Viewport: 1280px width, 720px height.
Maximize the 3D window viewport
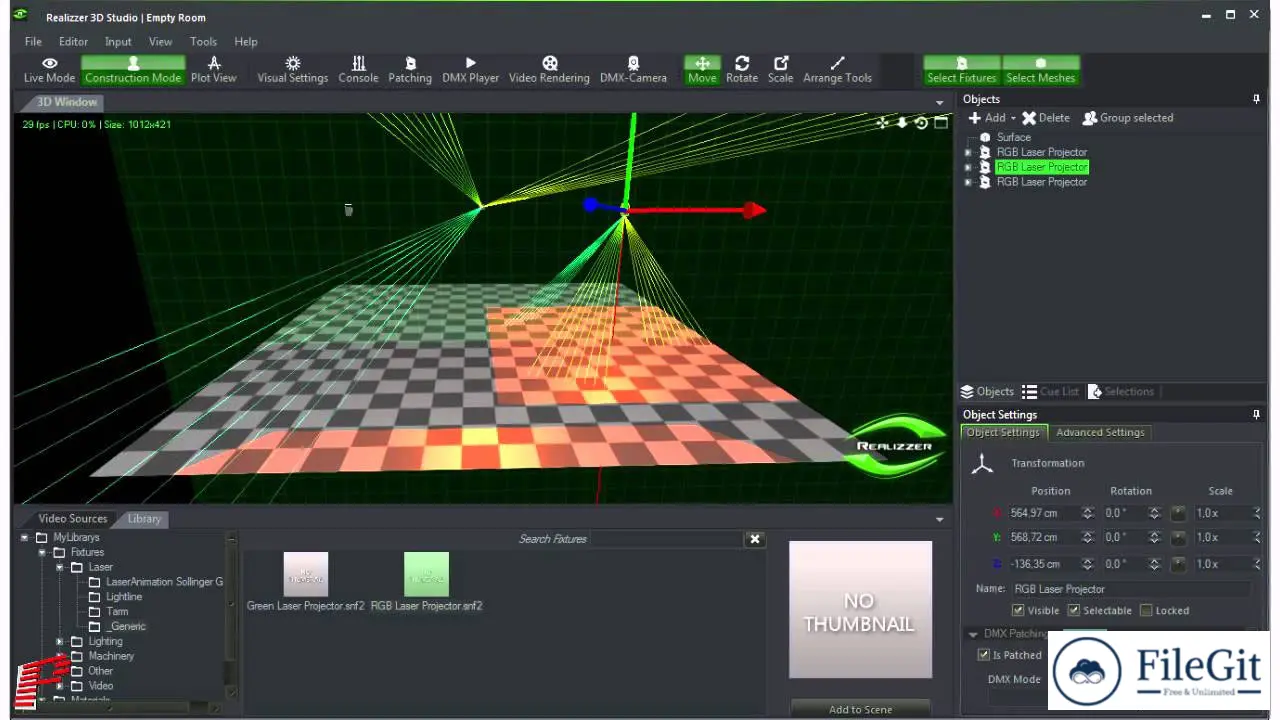[x=941, y=123]
